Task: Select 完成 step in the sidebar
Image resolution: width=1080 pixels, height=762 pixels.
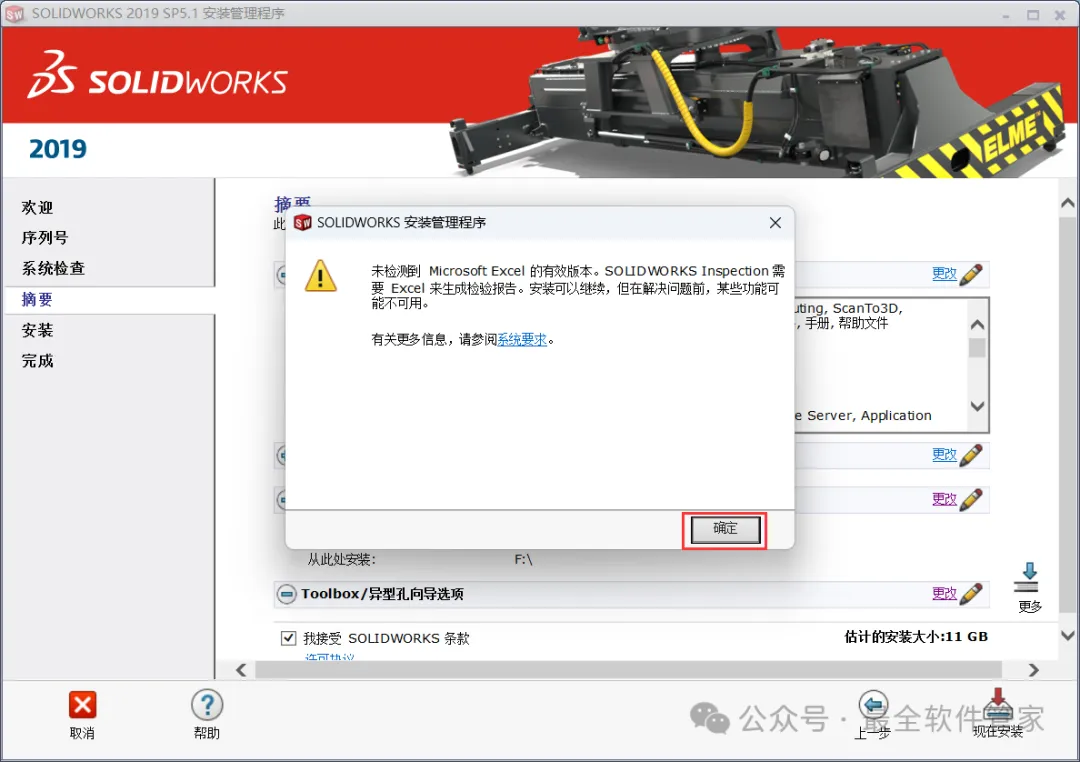Action: tap(37, 360)
